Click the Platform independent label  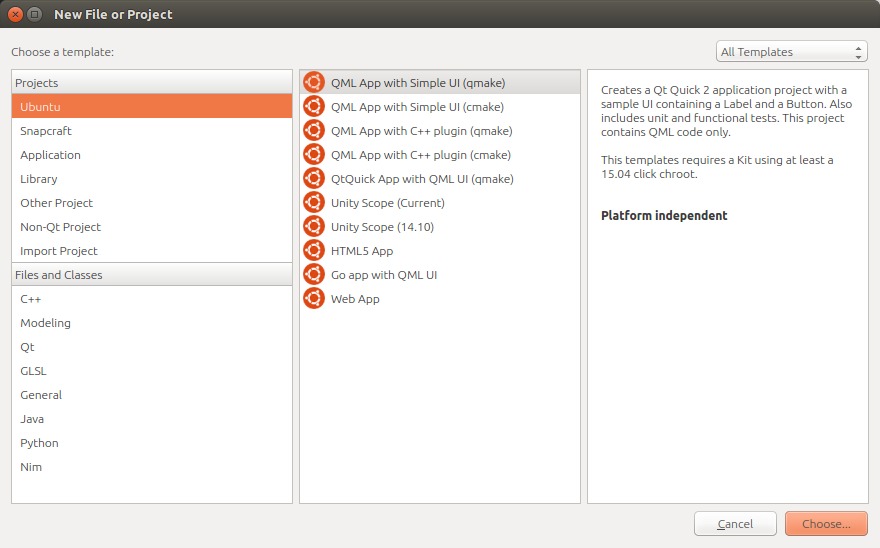tap(664, 216)
